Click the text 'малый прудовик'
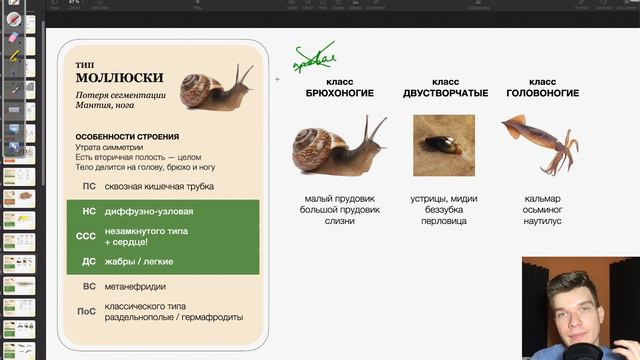 pos(340,199)
